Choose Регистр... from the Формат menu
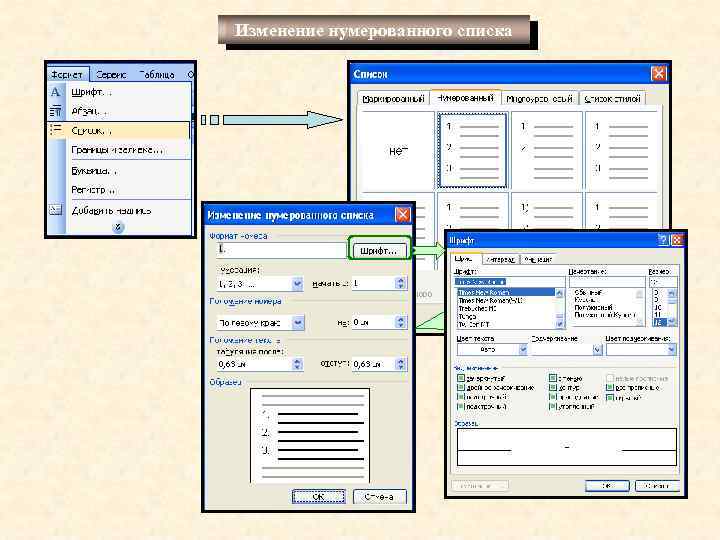This screenshot has width=720, height=540. [93, 190]
